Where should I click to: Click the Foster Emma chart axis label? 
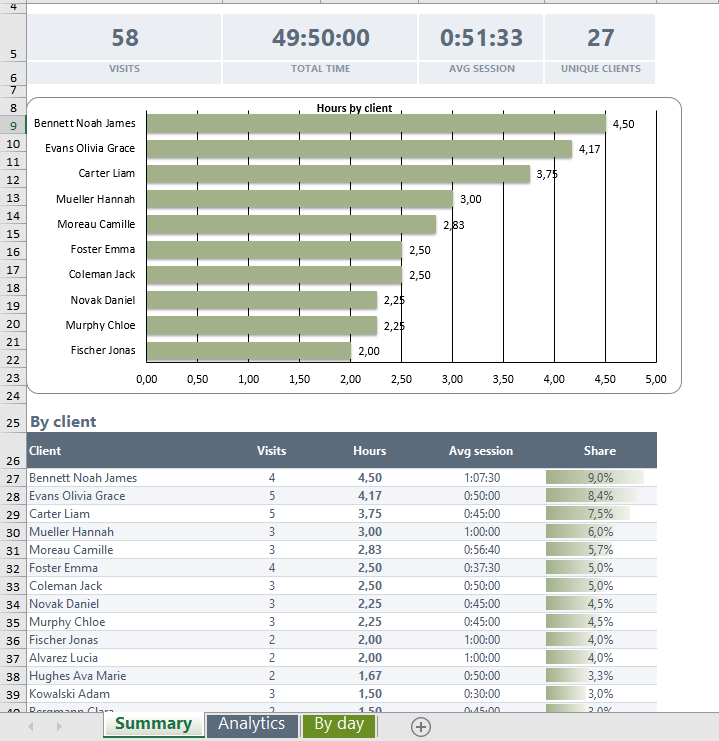[103, 249]
